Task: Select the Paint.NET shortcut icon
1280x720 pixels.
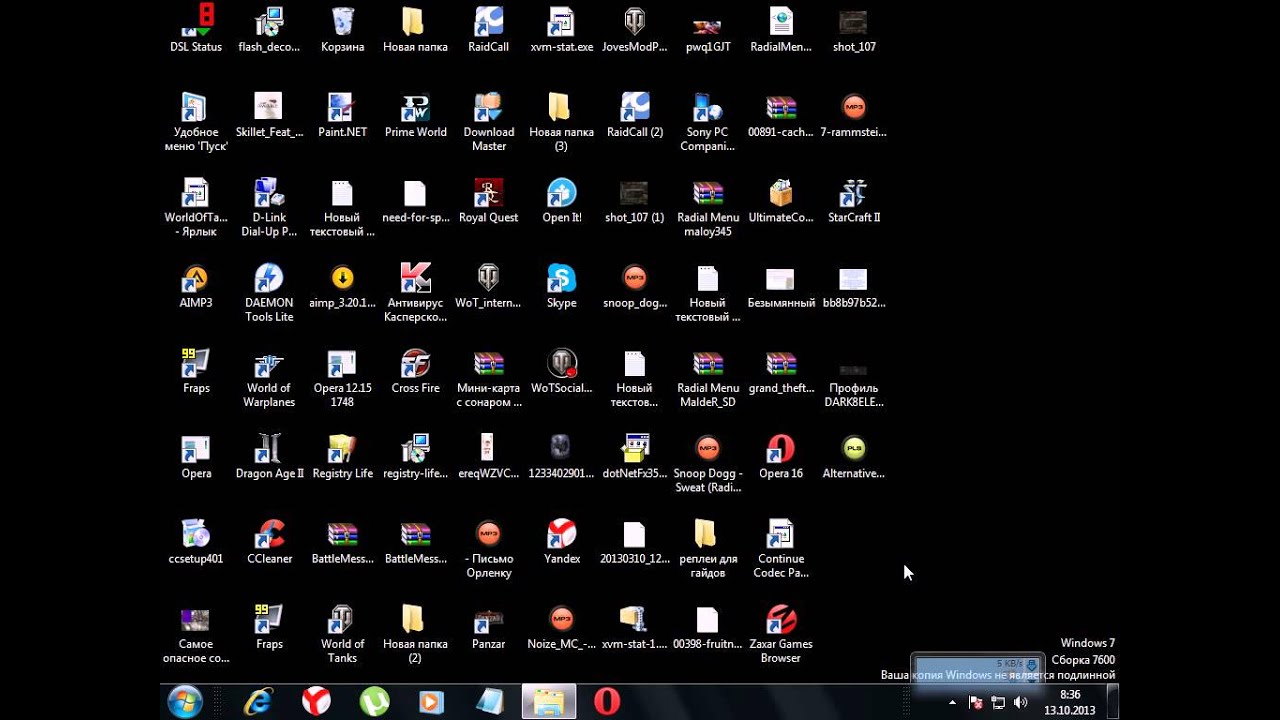Action: tap(342, 115)
